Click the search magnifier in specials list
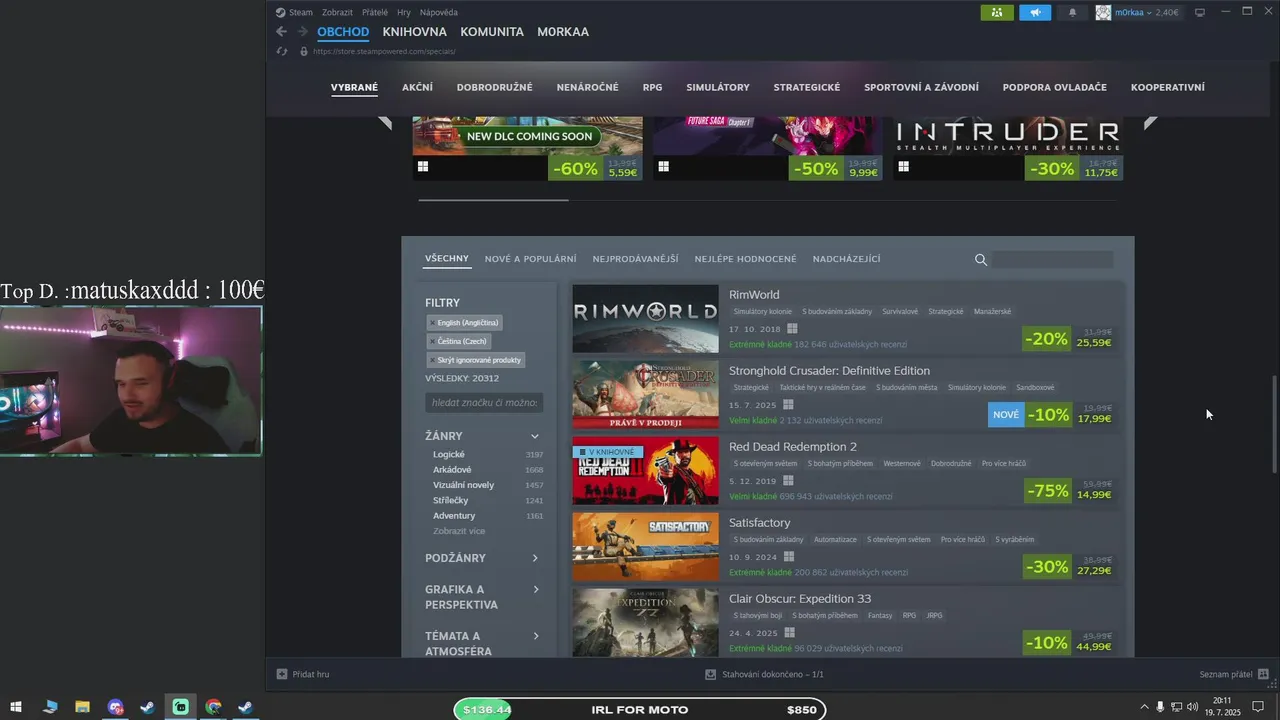The height and width of the screenshot is (720, 1280). click(981, 260)
